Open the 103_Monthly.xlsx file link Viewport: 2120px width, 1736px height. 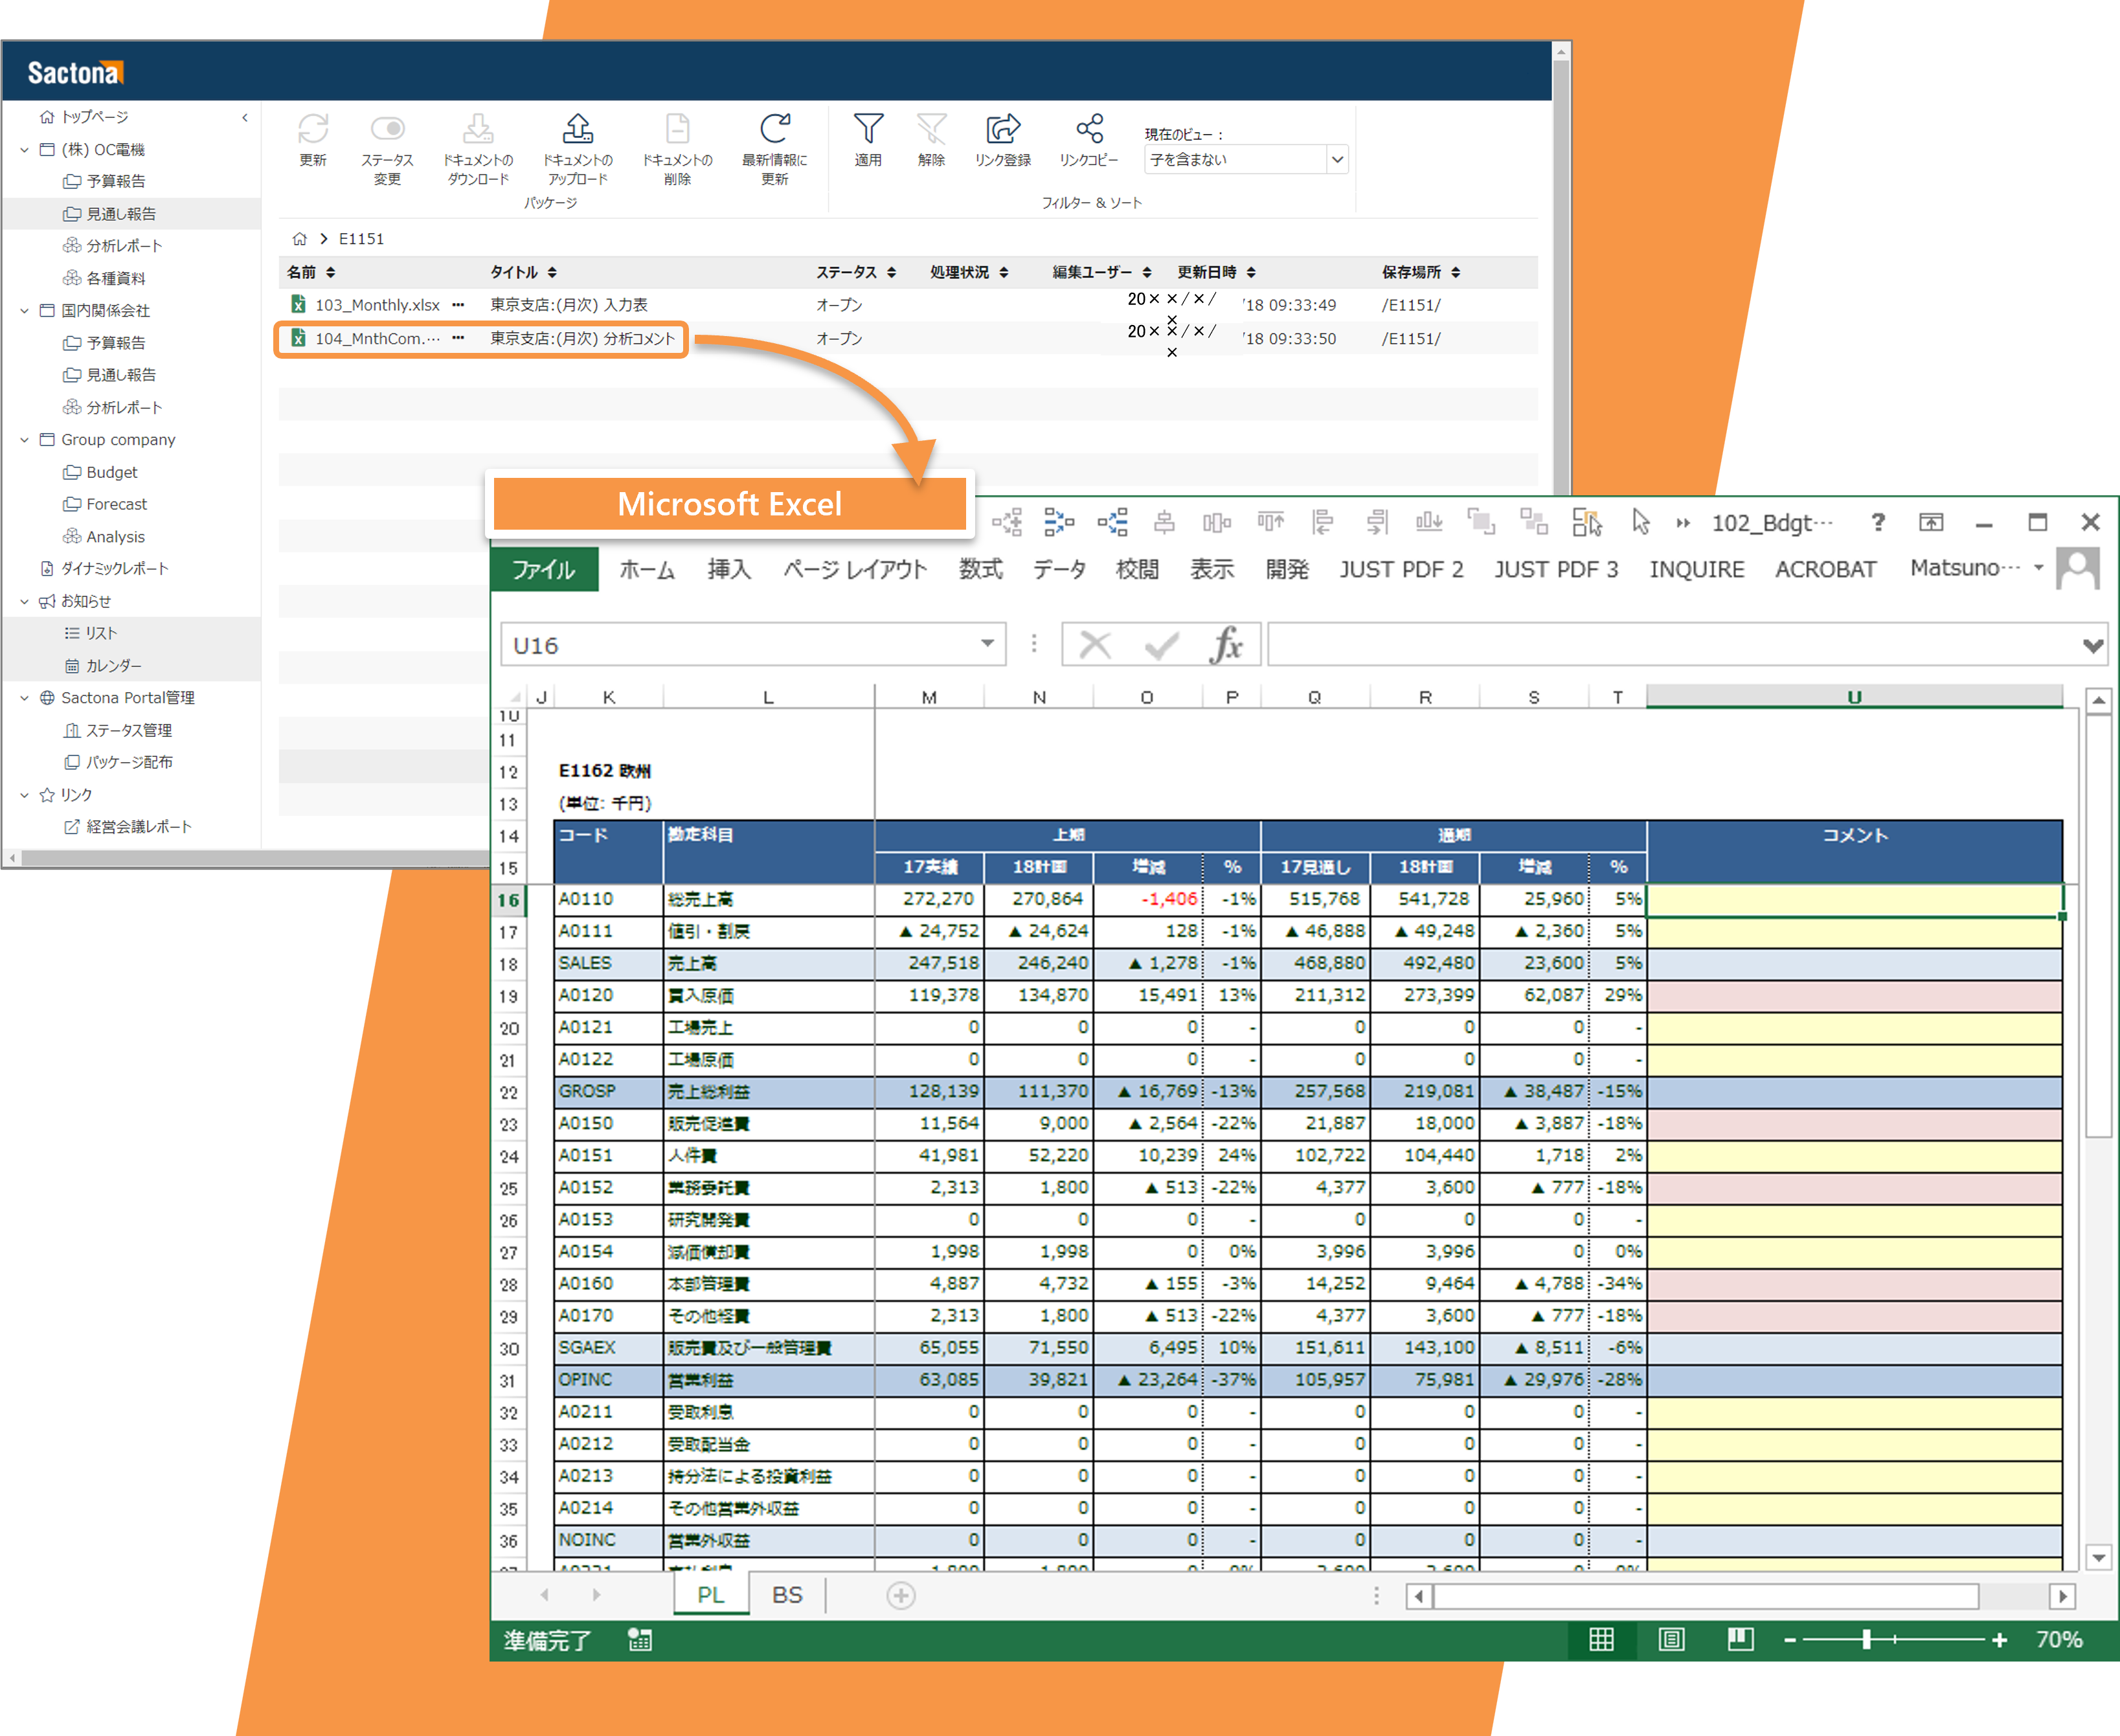pos(377,305)
